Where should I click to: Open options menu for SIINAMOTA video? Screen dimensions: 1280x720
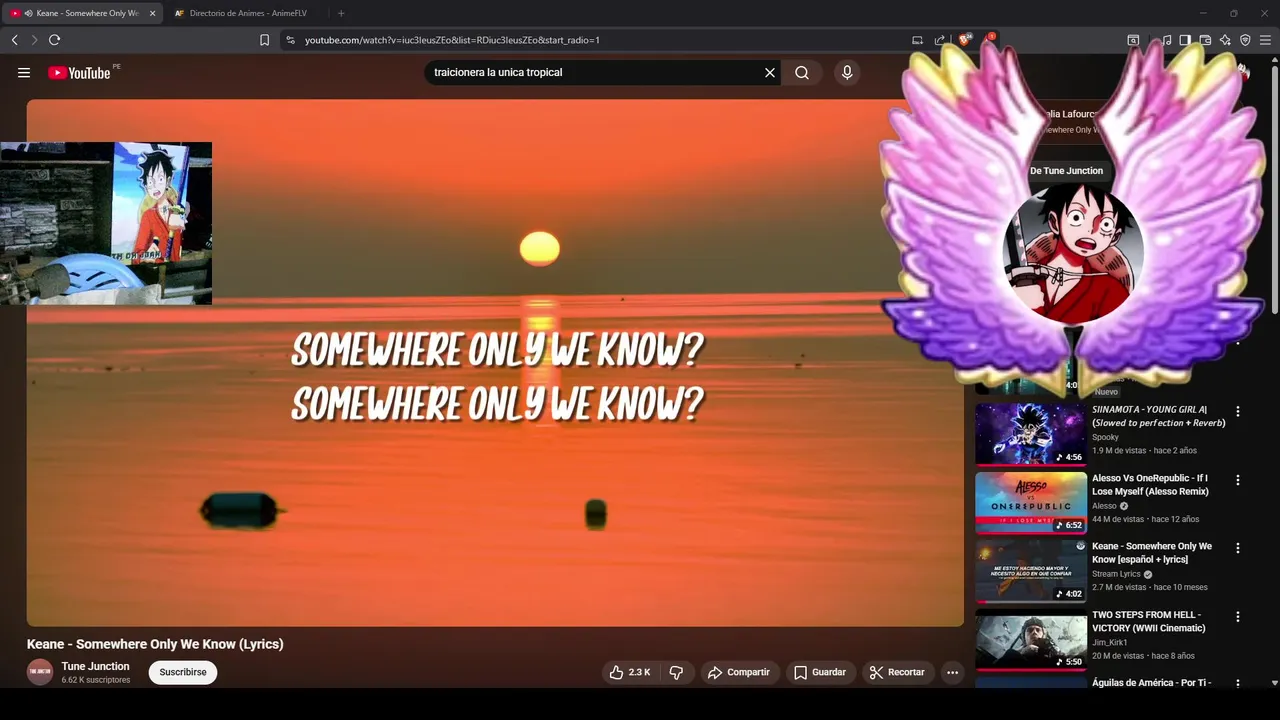coord(1238,411)
